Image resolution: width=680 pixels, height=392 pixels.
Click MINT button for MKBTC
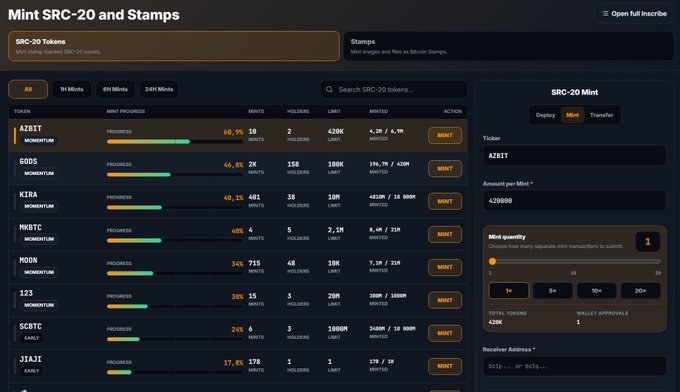pyautogui.click(x=445, y=234)
